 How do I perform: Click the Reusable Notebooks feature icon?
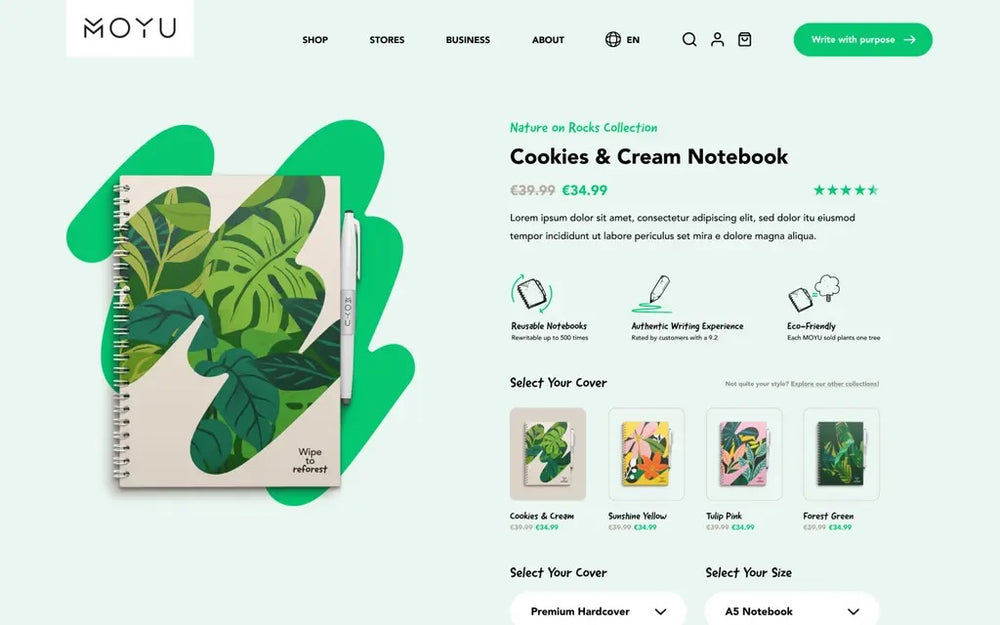532,294
